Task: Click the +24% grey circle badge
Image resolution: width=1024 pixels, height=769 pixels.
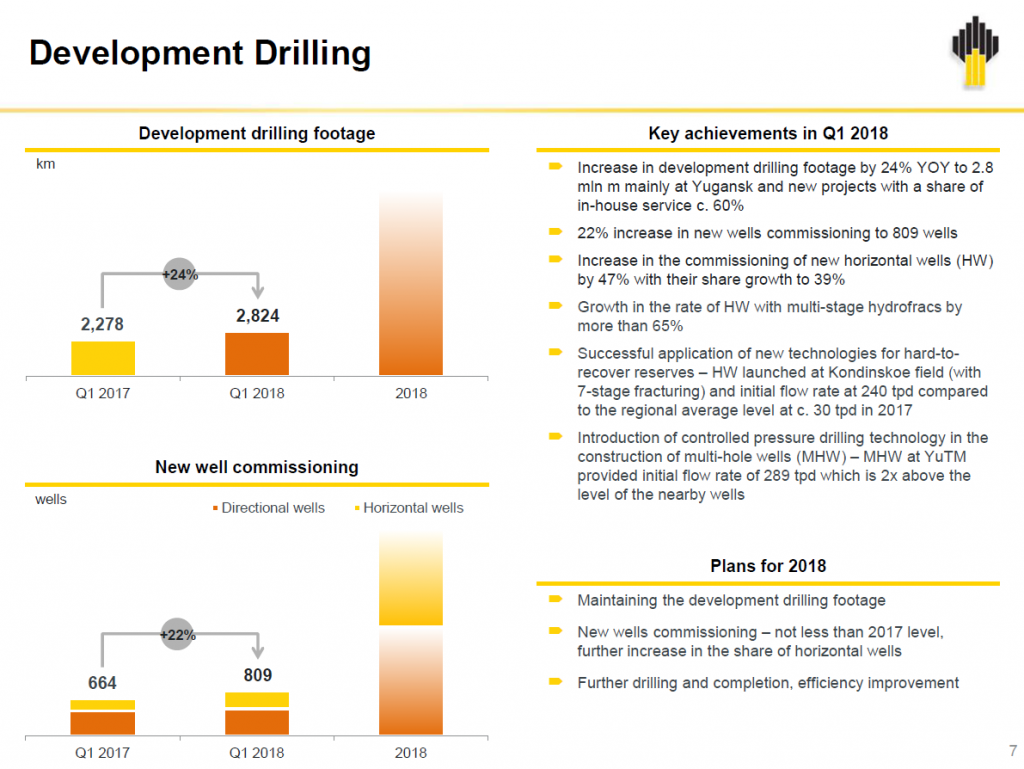Action: pyautogui.click(x=180, y=273)
